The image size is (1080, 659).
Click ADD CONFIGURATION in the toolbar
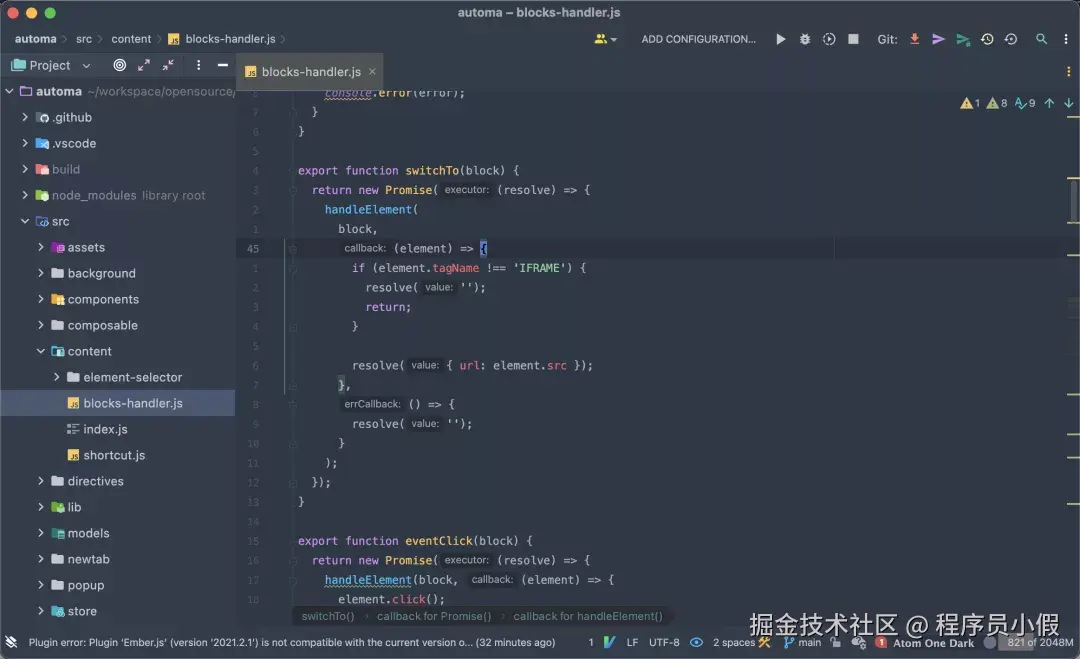(699, 38)
